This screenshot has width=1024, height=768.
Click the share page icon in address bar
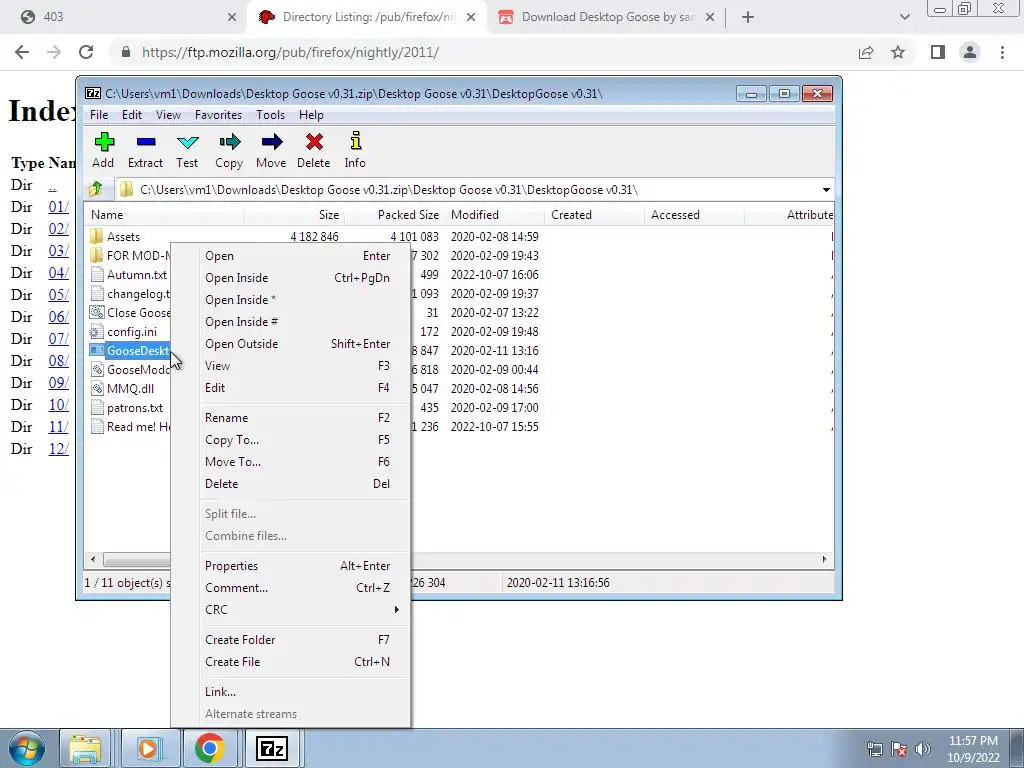pos(866,52)
